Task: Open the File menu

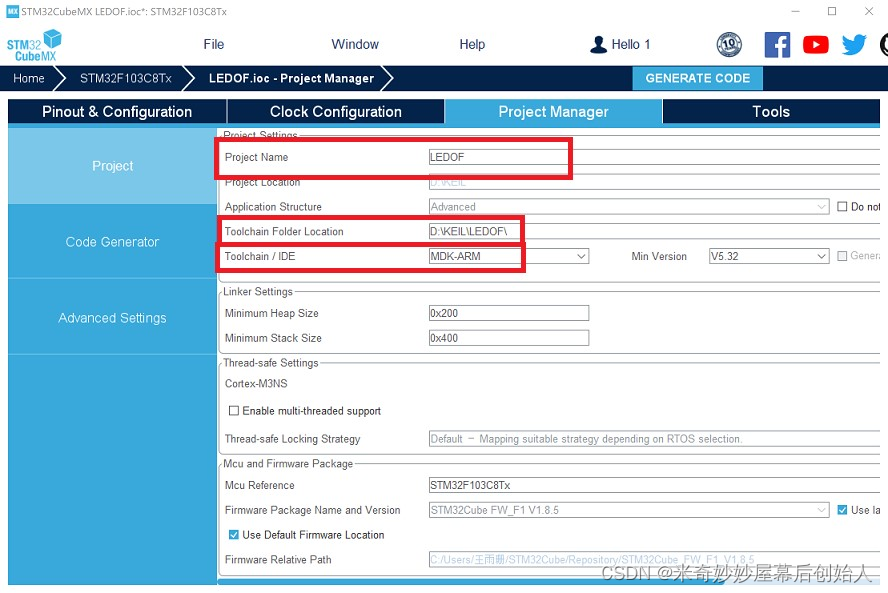Action: click(214, 44)
